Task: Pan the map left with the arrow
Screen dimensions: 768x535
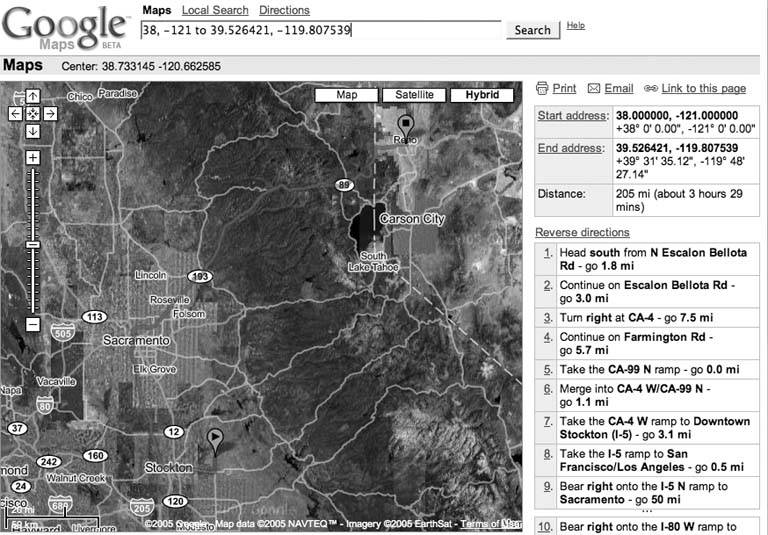Action: [x=15, y=114]
